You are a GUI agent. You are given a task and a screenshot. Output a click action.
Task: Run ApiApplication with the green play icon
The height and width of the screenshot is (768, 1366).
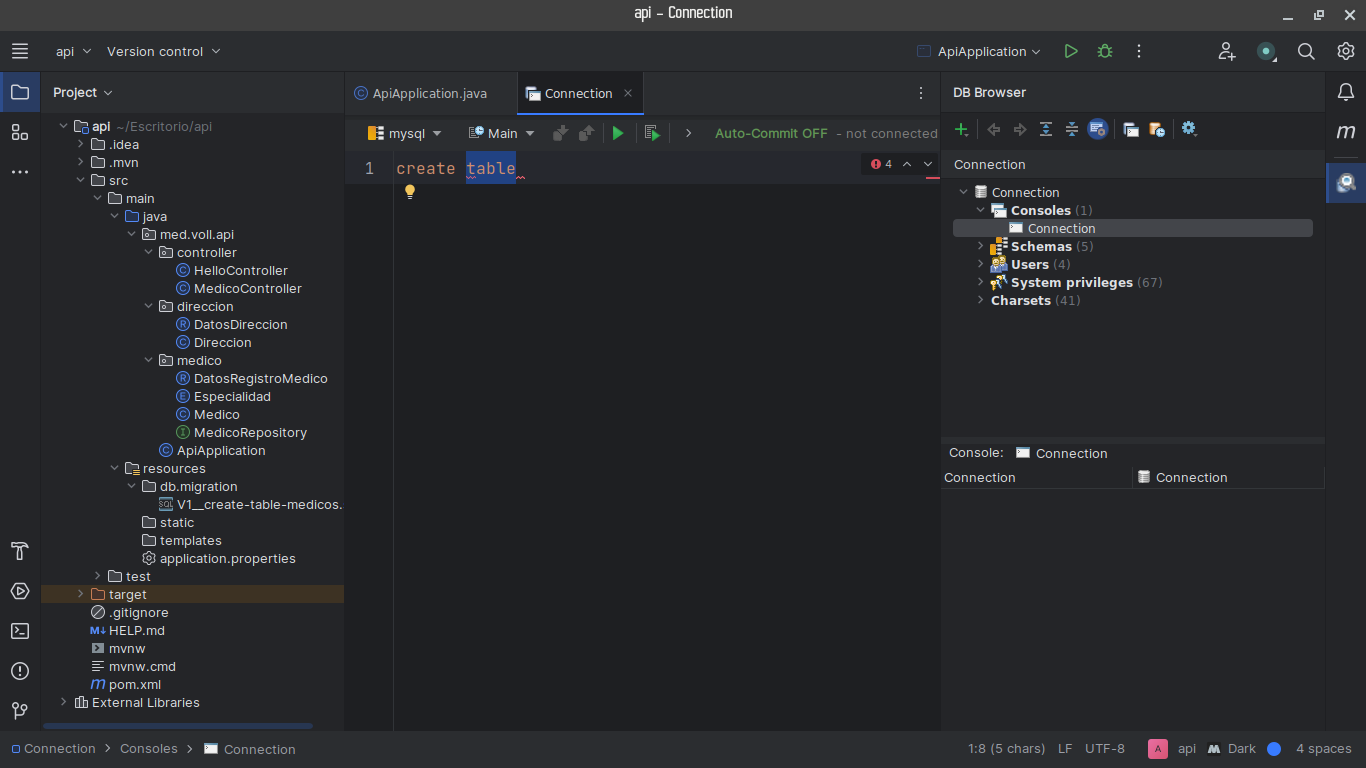click(x=1071, y=51)
